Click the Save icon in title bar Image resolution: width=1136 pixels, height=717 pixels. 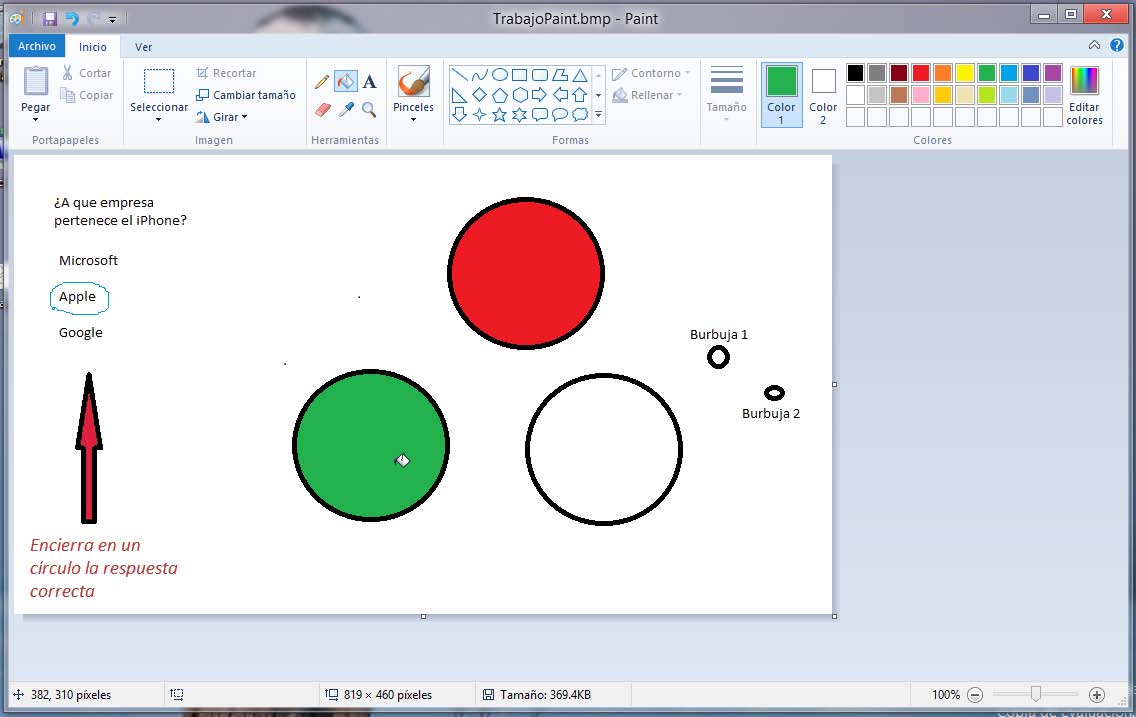pos(50,18)
